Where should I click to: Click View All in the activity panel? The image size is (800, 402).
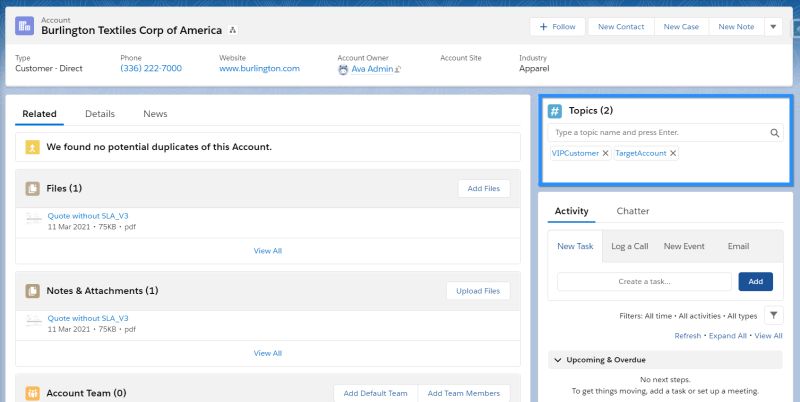tap(768, 336)
